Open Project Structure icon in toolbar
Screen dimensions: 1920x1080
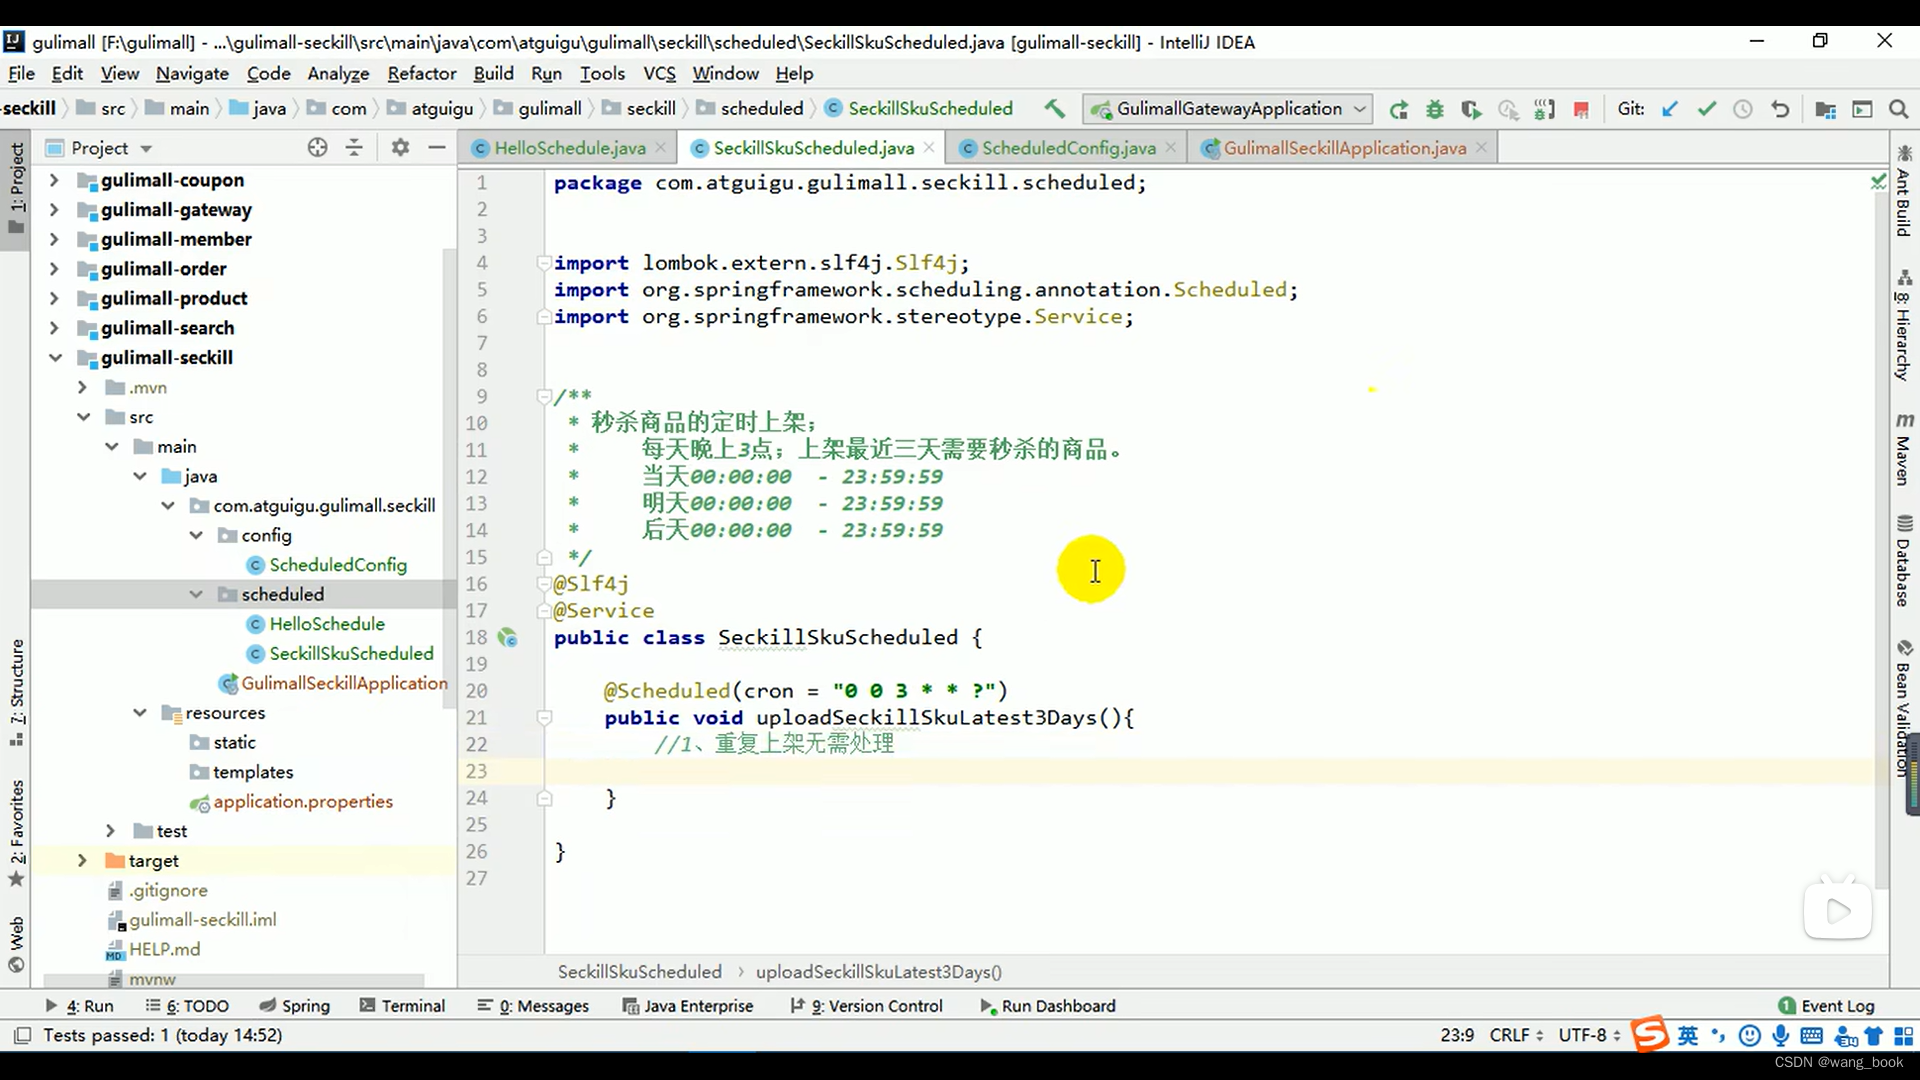1825,109
